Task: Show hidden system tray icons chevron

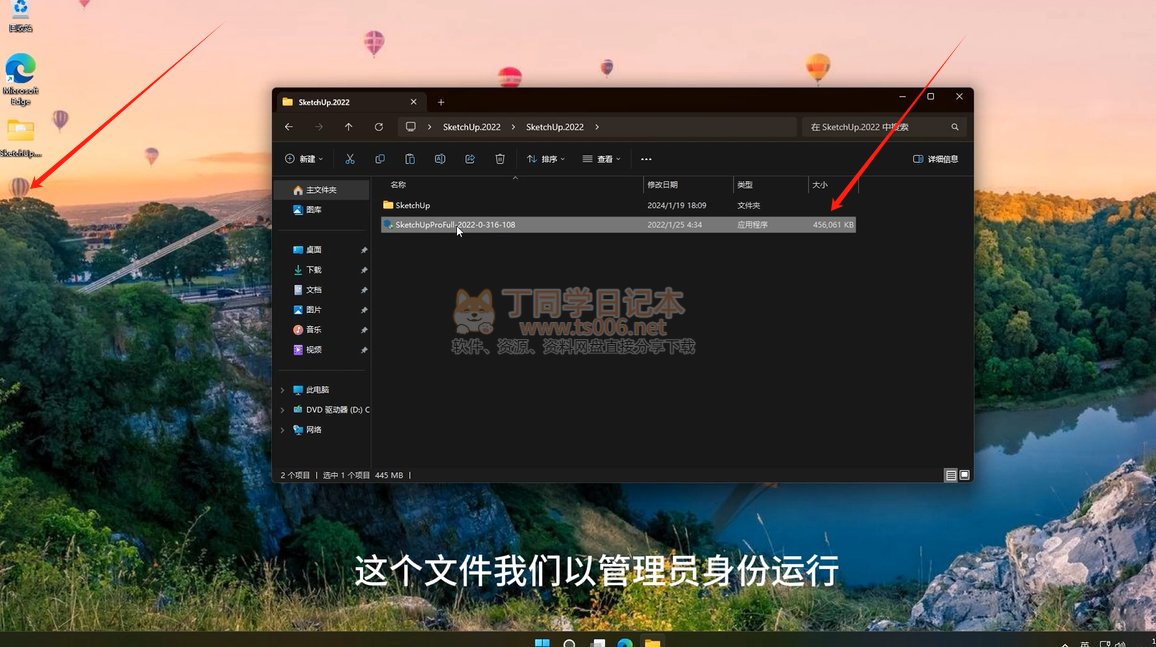Action: pyautogui.click(x=1065, y=644)
